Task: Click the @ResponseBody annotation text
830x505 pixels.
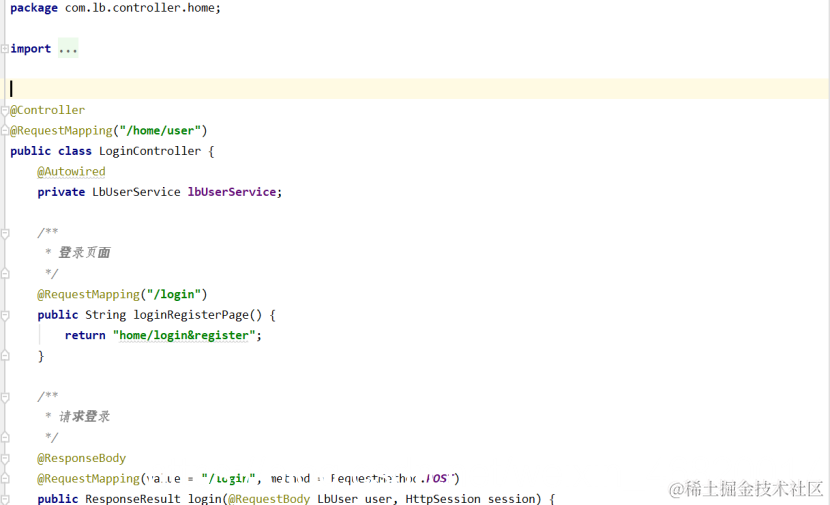Action: (82, 458)
